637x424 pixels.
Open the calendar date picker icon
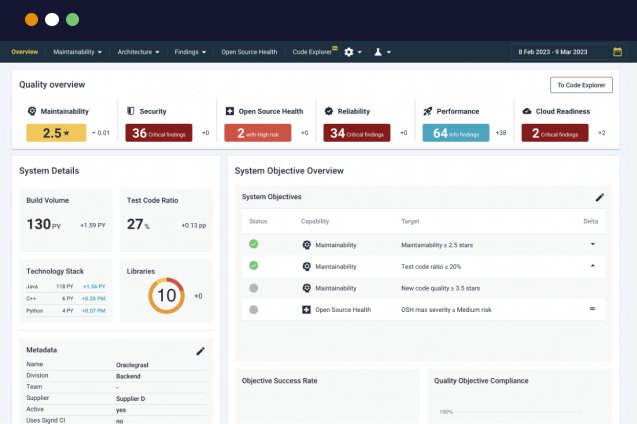(x=617, y=52)
